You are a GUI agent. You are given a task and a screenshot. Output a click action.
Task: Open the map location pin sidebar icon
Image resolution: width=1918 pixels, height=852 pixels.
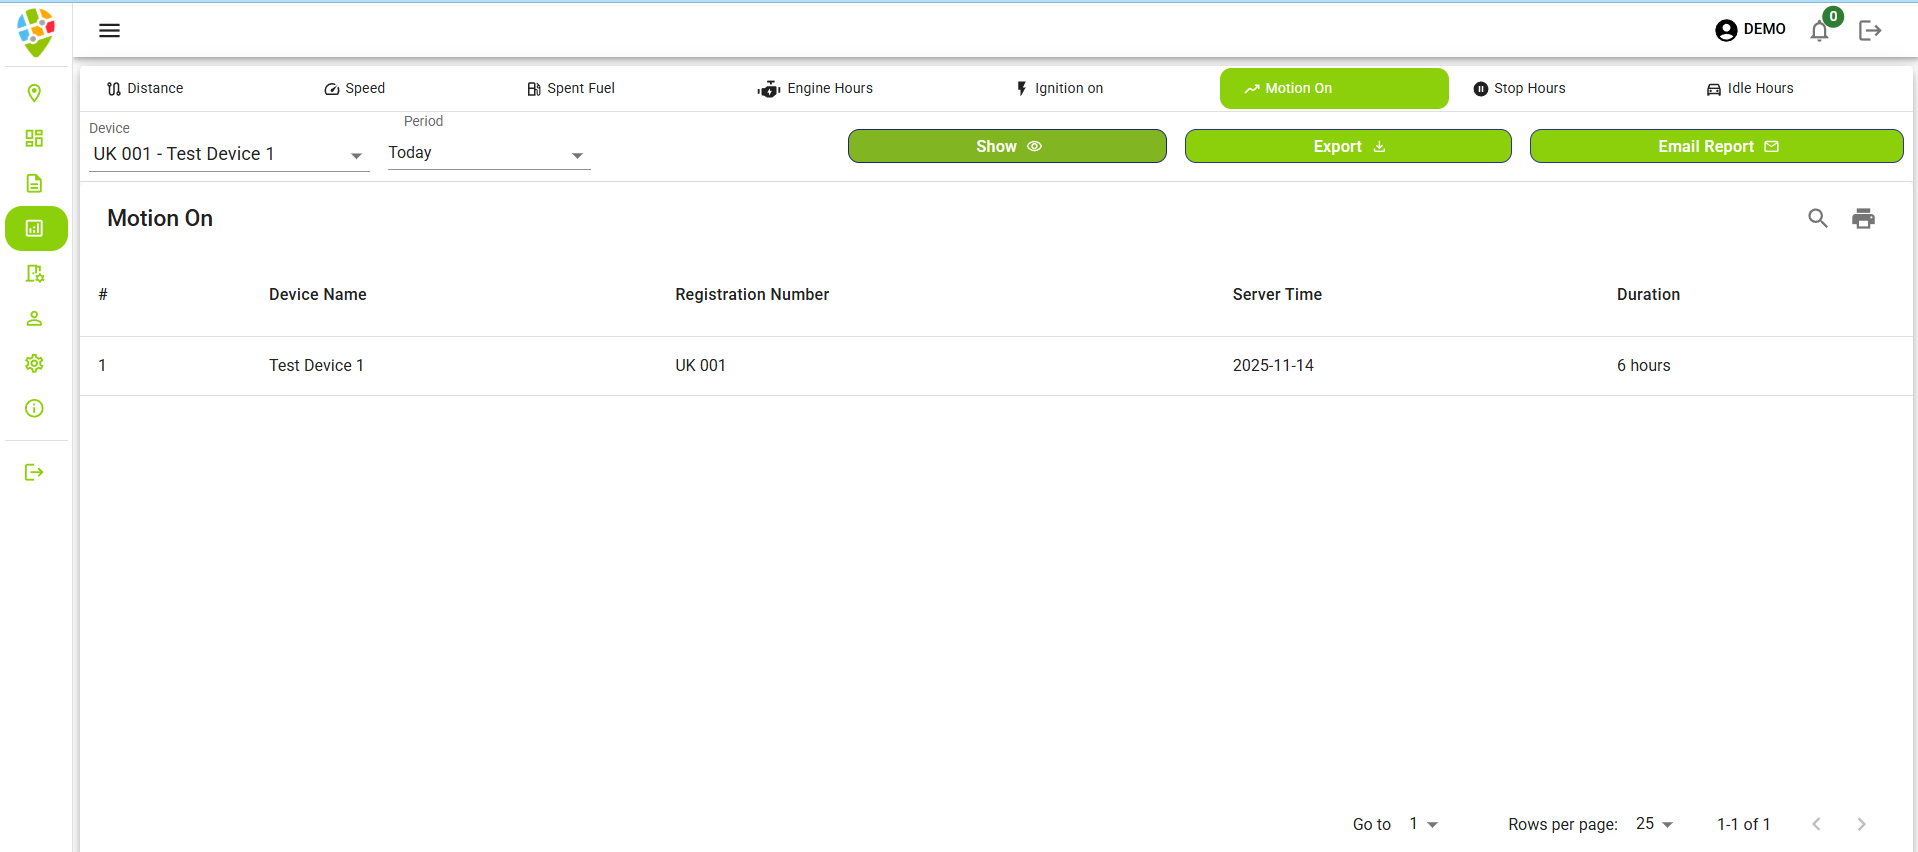[x=34, y=93]
